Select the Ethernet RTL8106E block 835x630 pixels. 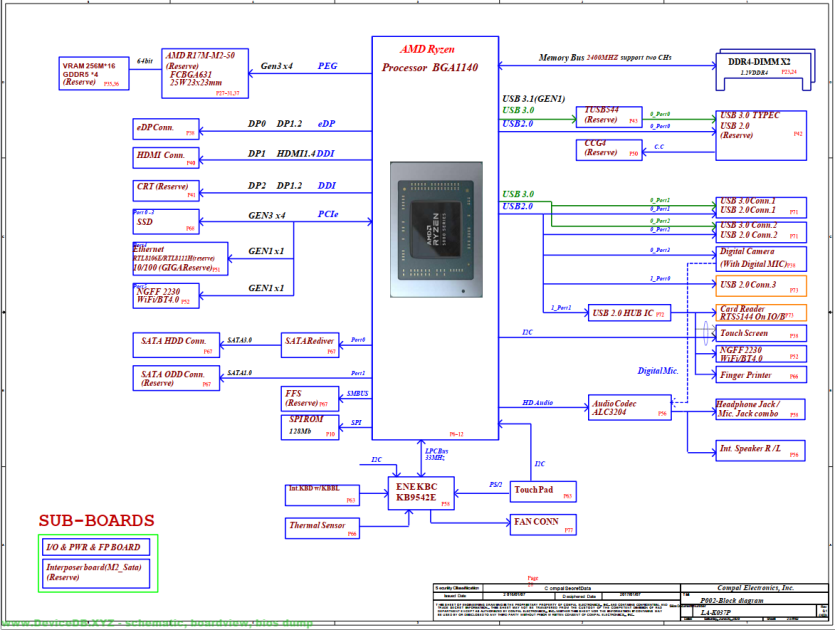pyautogui.click(x=180, y=259)
